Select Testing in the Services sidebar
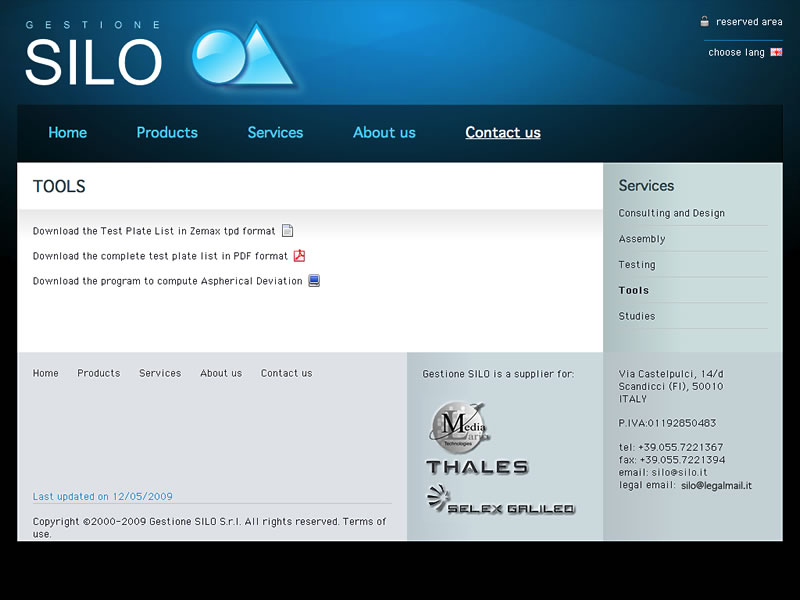Image resolution: width=800 pixels, height=600 pixels. tap(637, 265)
